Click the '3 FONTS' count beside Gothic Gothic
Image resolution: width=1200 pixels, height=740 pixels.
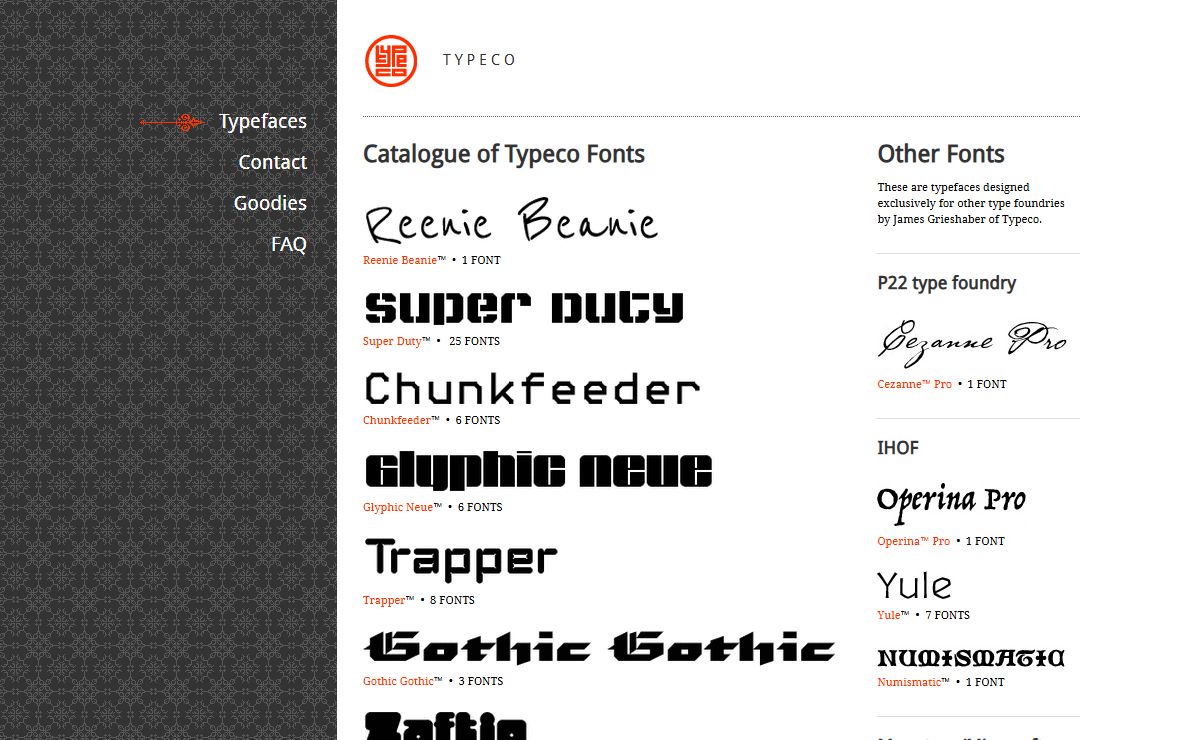[481, 681]
